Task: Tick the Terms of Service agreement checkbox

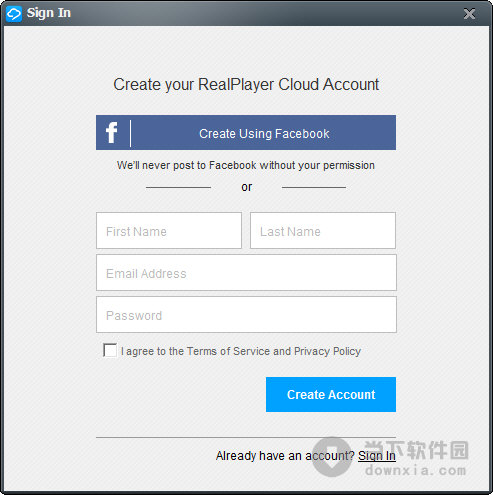Action: [x=110, y=350]
